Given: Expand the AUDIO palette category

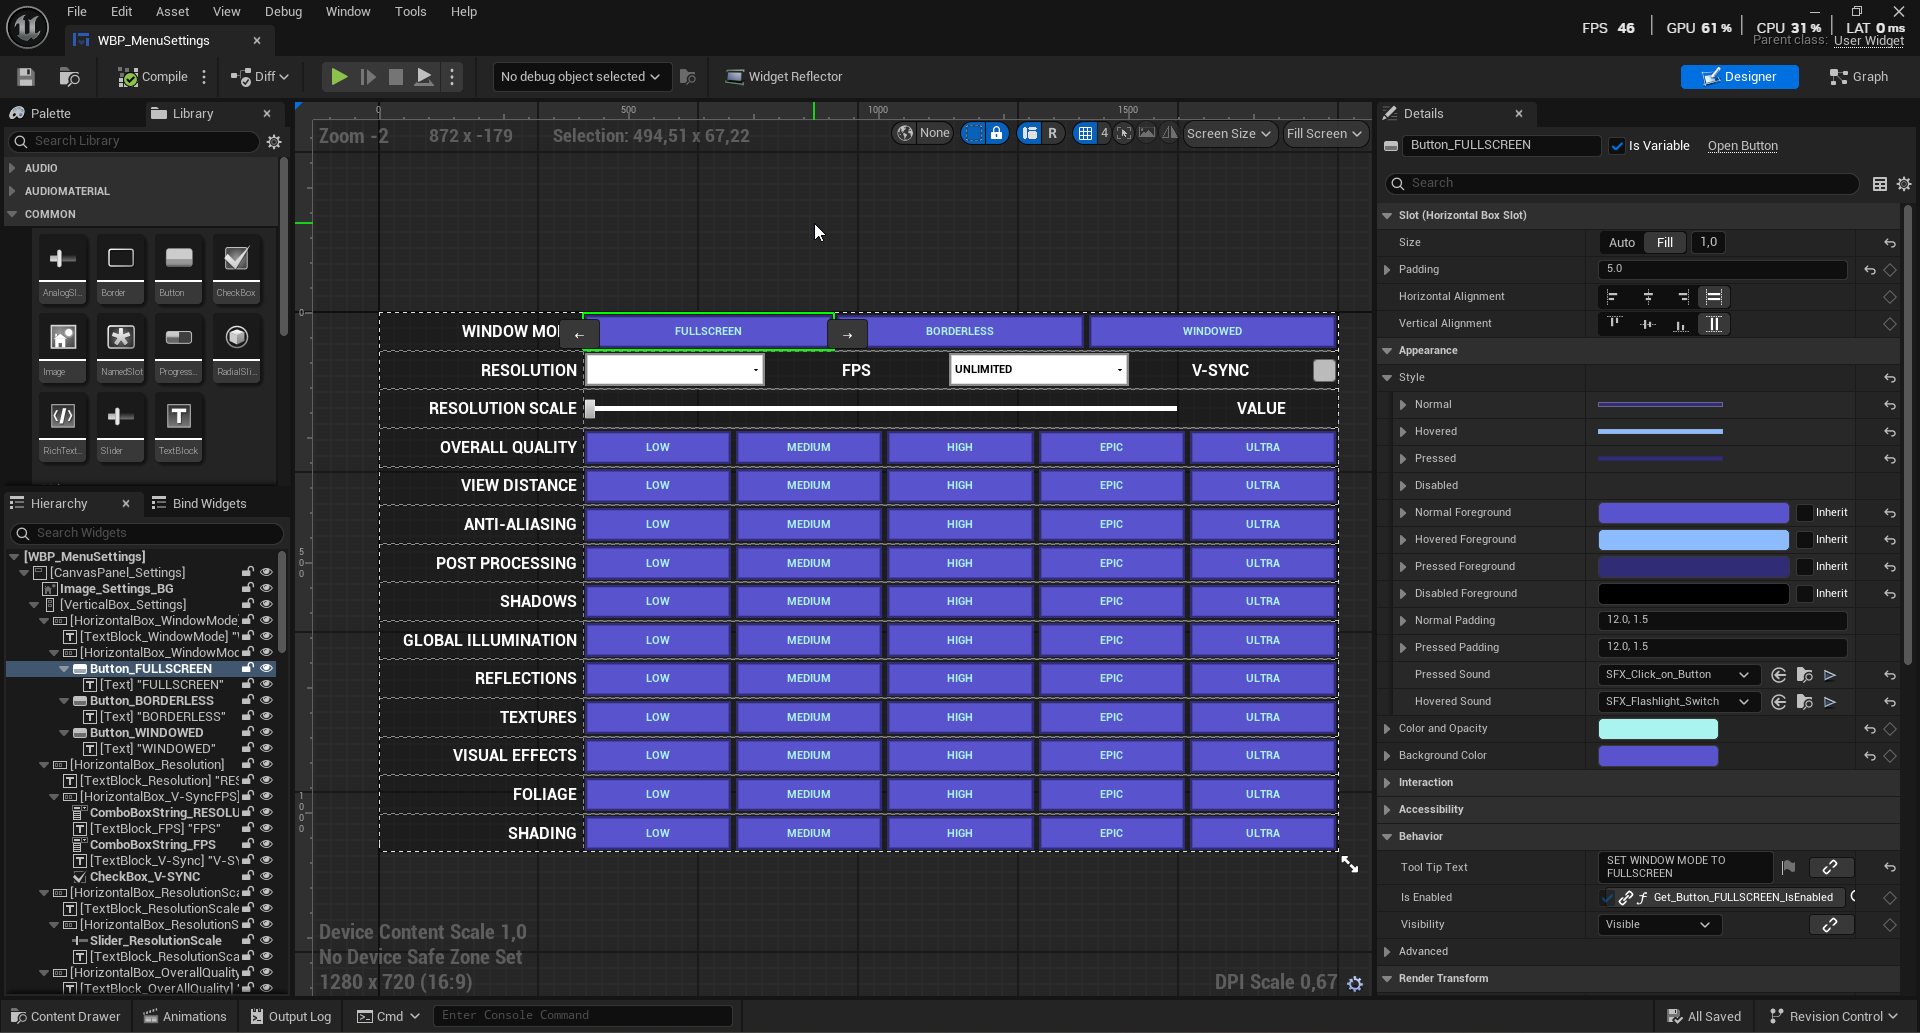Looking at the screenshot, I should coord(12,168).
